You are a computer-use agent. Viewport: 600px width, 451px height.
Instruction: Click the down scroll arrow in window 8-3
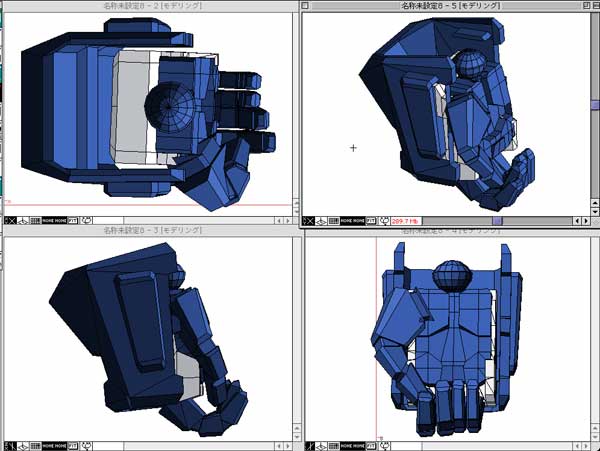(x=297, y=436)
